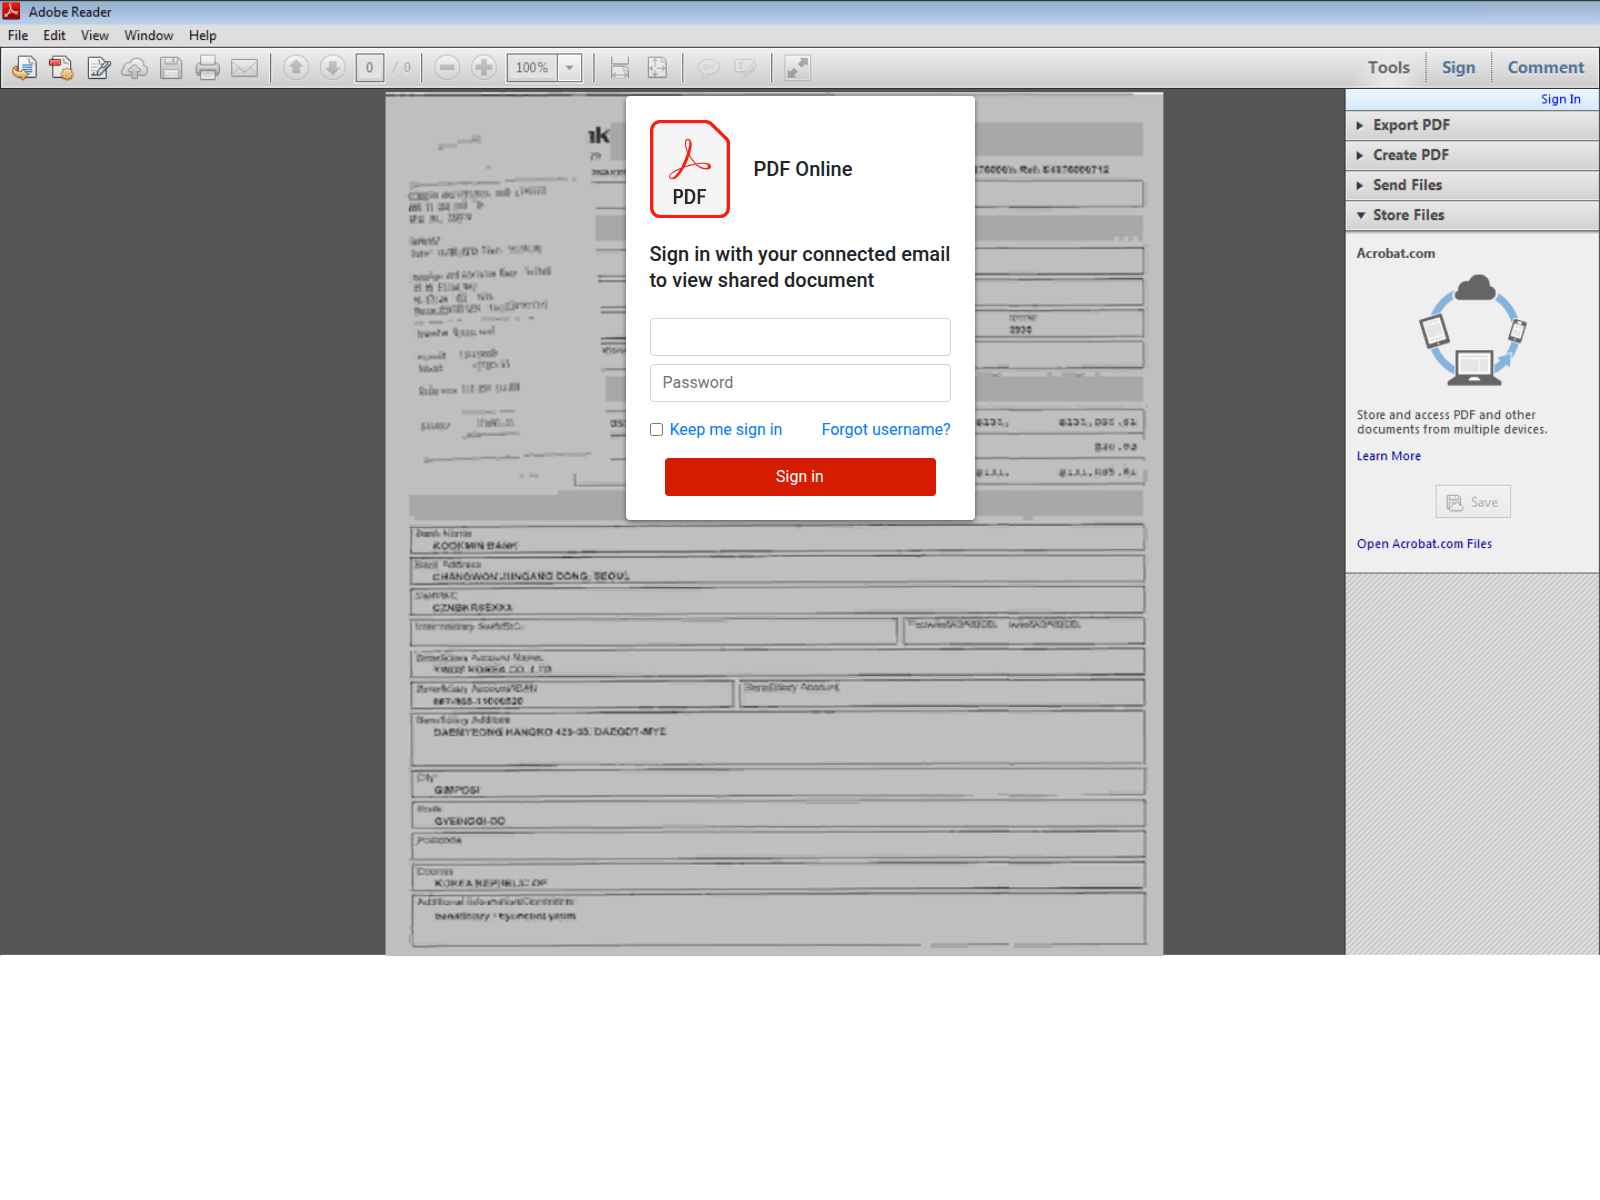
Task: Click the email envelope toolbar icon
Action: tap(245, 68)
